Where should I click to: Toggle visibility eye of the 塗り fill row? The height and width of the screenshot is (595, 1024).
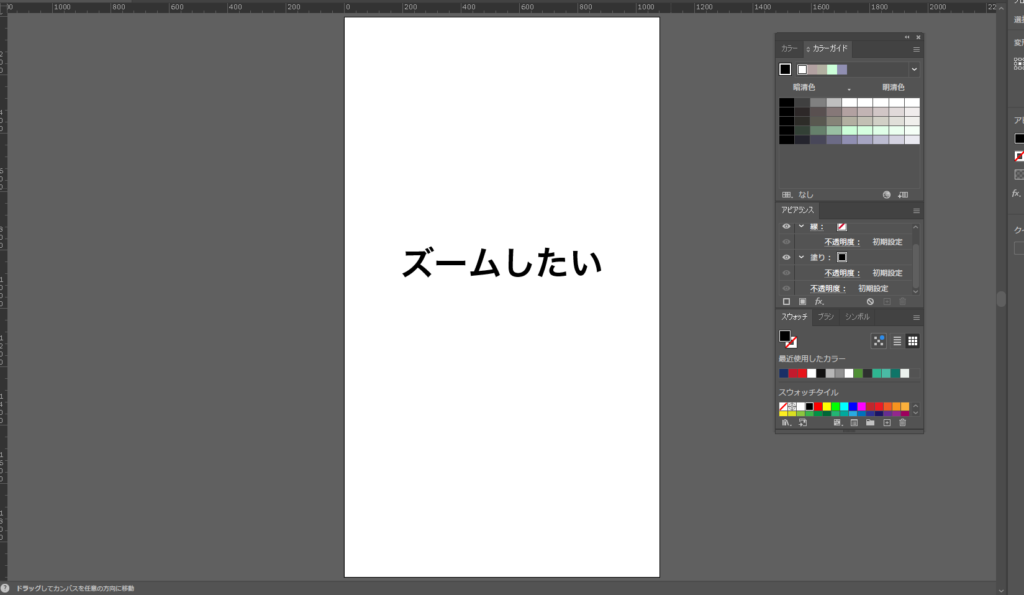coord(786,257)
